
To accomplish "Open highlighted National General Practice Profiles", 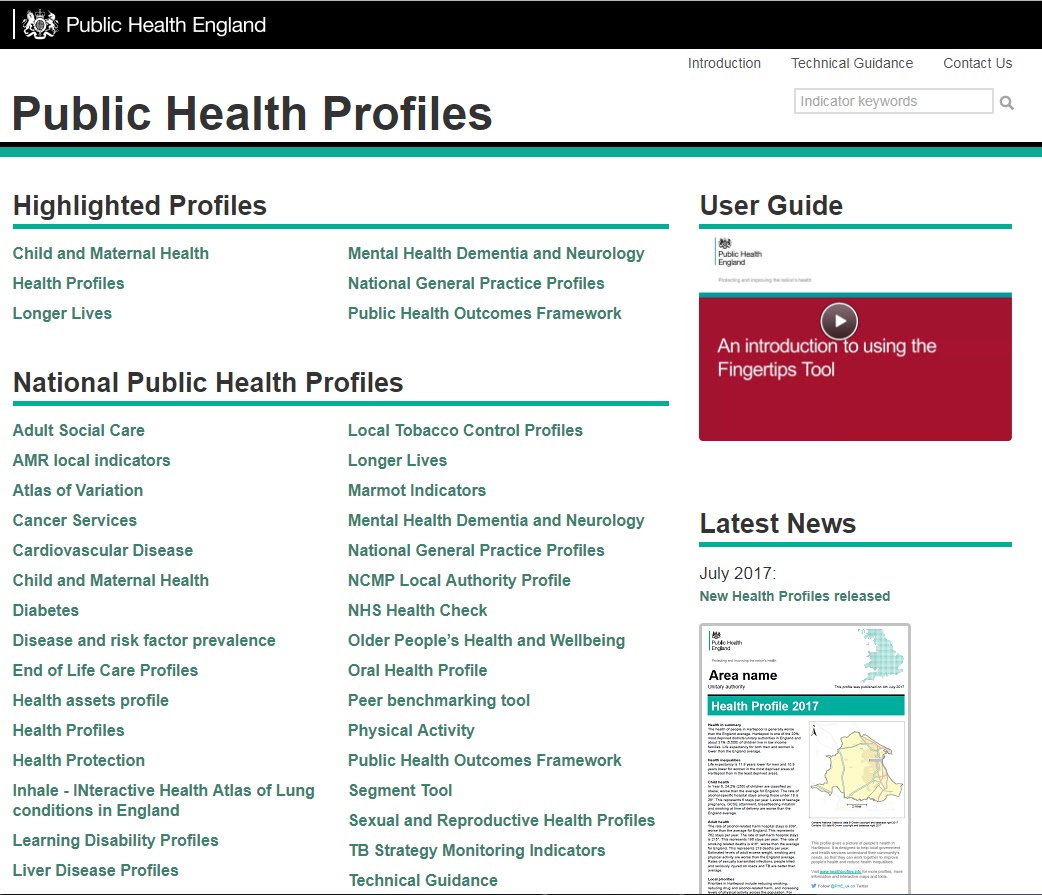I will 476,283.
